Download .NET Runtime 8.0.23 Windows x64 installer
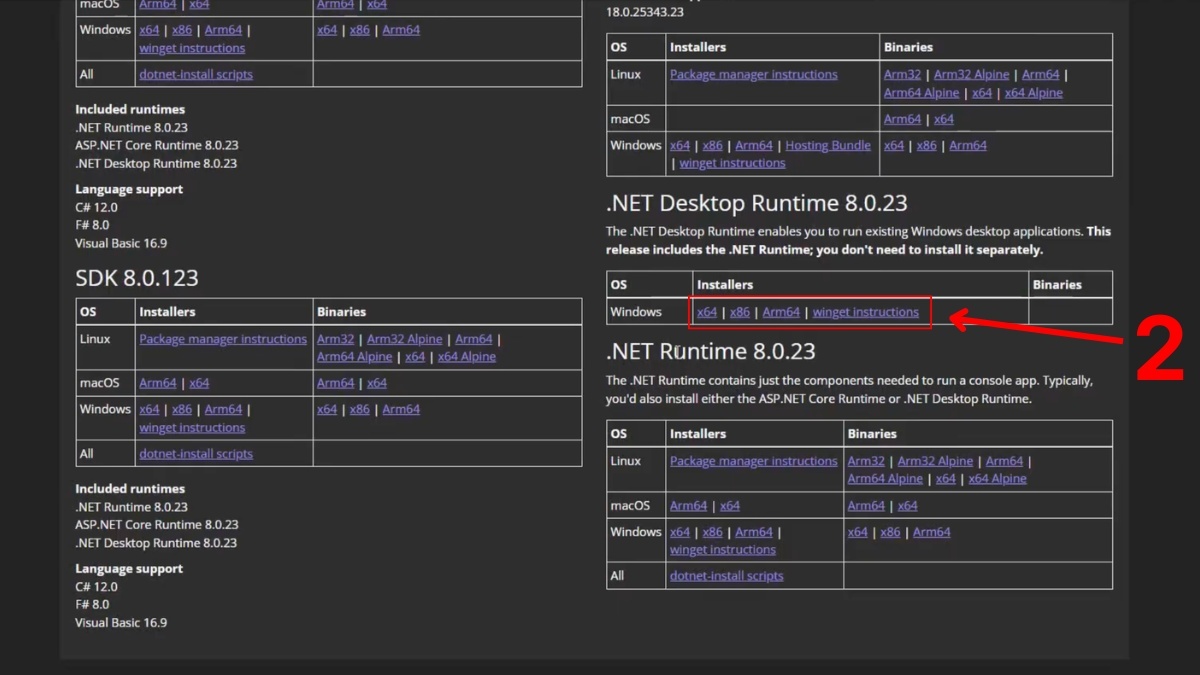 [x=680, y=532]
